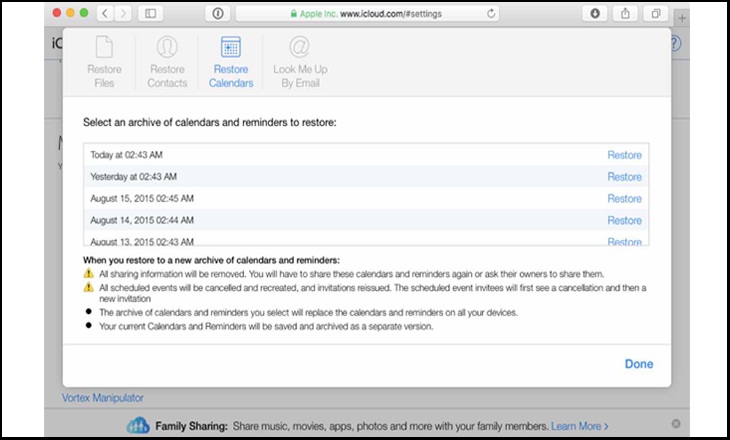Image resolution: width=730 pixels, height=440 pixels.
Task: Click Learn More about Family Sharing
Action: [x=580, y=426]
